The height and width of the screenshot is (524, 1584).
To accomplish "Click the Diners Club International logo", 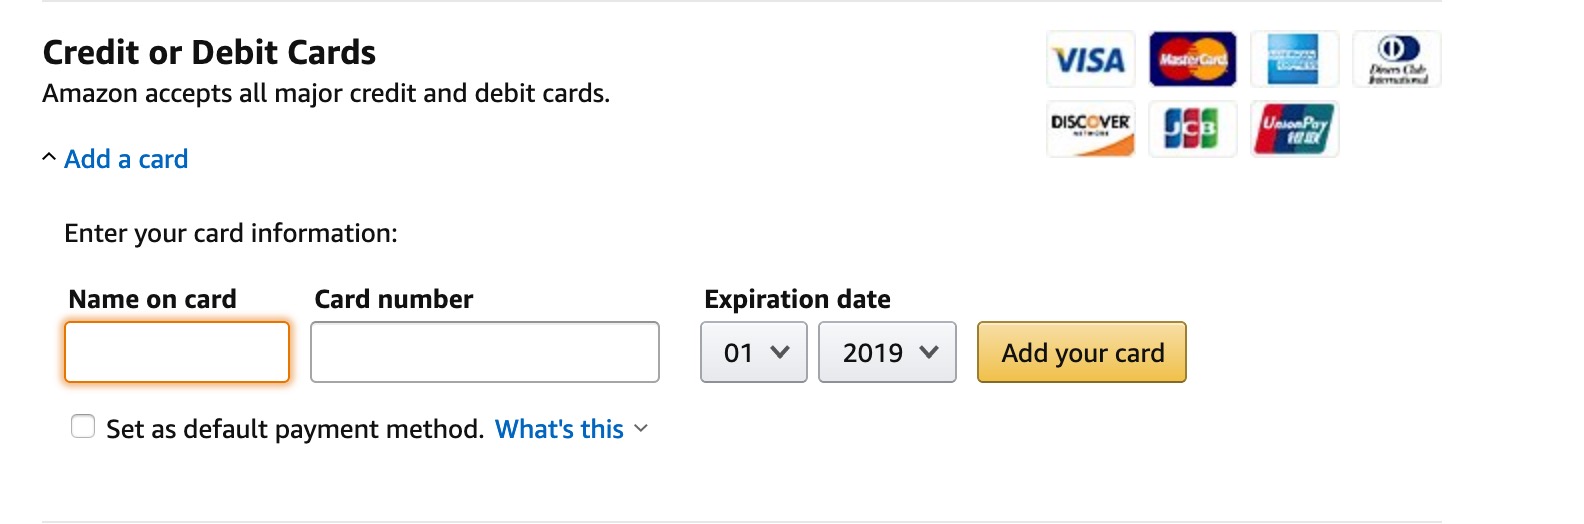I will [1396, 60].
